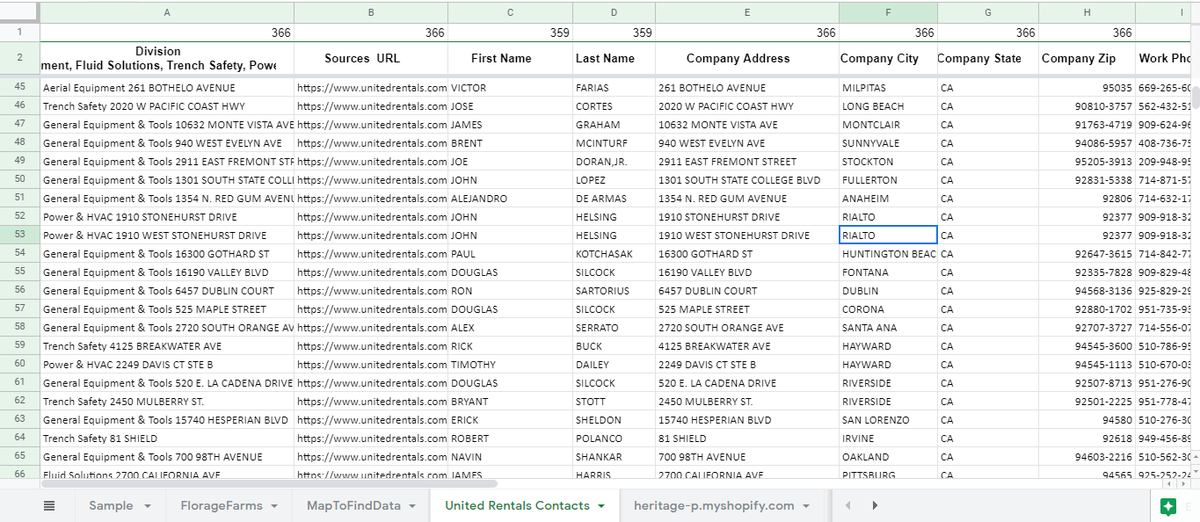Select column H header
Viewport: 1200px width, 522px height.
(1086, 11)
